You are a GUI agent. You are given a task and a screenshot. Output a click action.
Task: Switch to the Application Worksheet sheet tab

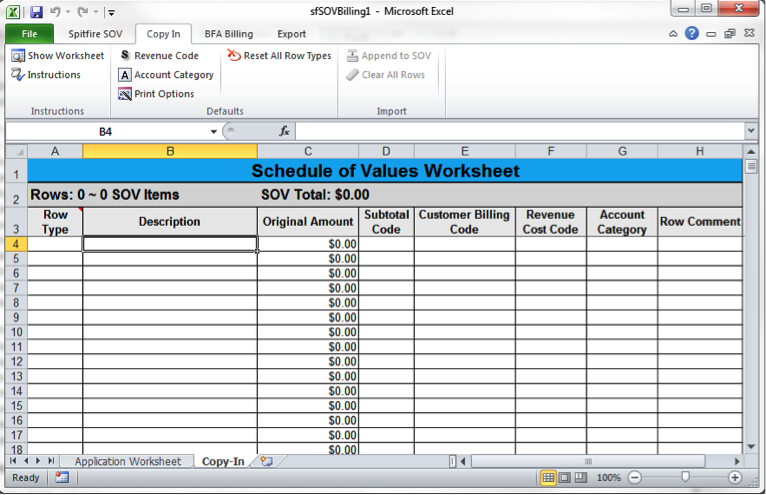(128, 461)
